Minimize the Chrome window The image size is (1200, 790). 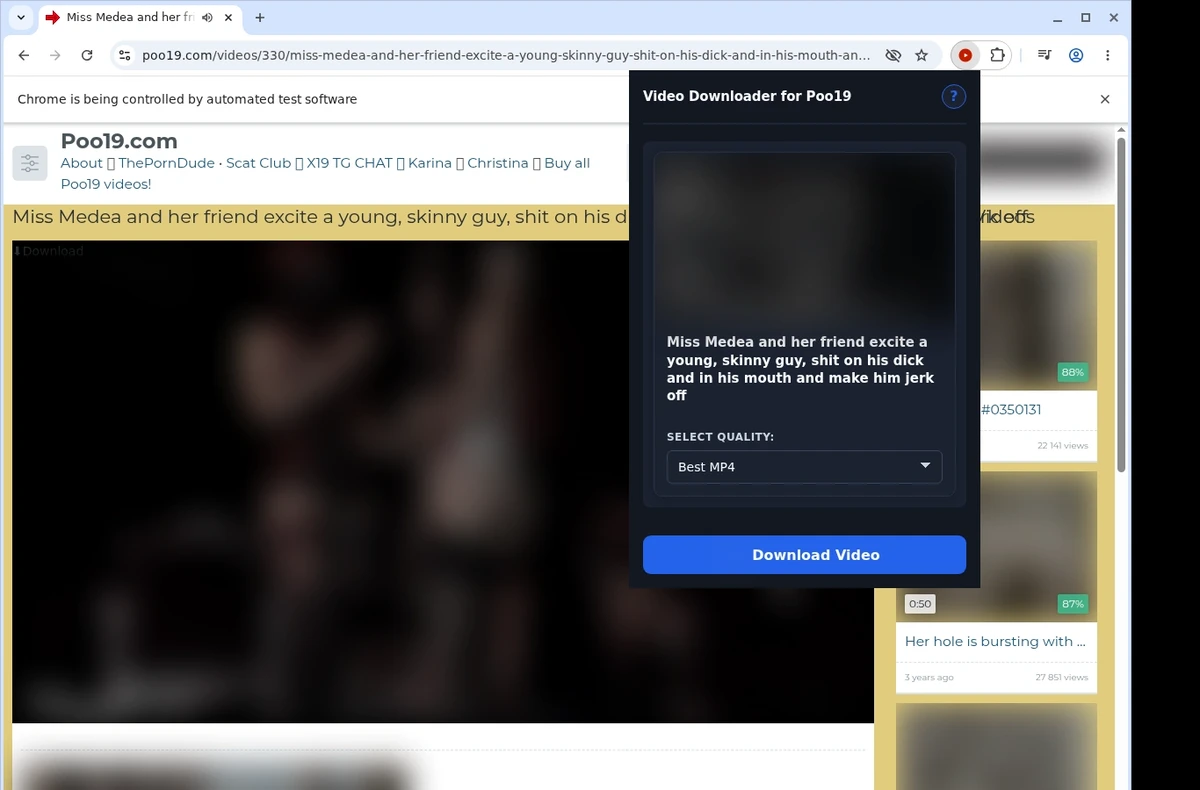coord(1058,18)
